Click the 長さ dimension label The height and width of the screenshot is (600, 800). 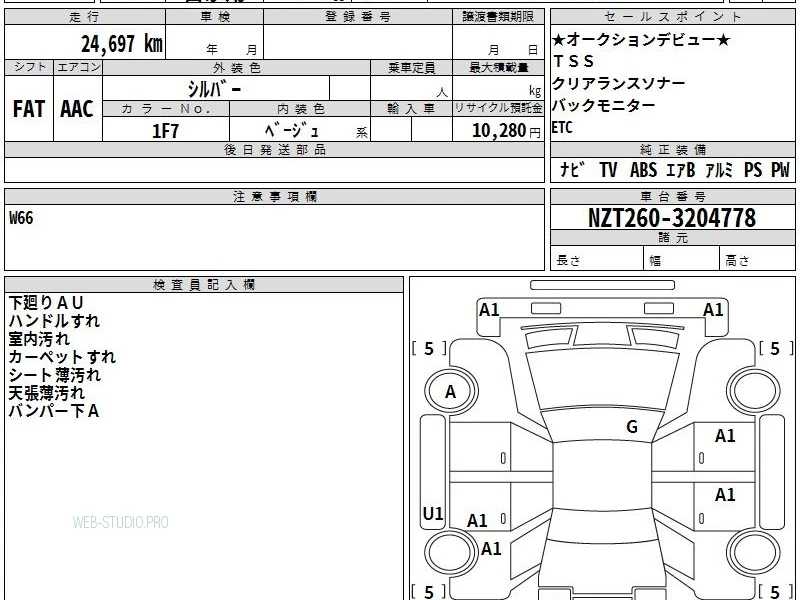[568, 261]
